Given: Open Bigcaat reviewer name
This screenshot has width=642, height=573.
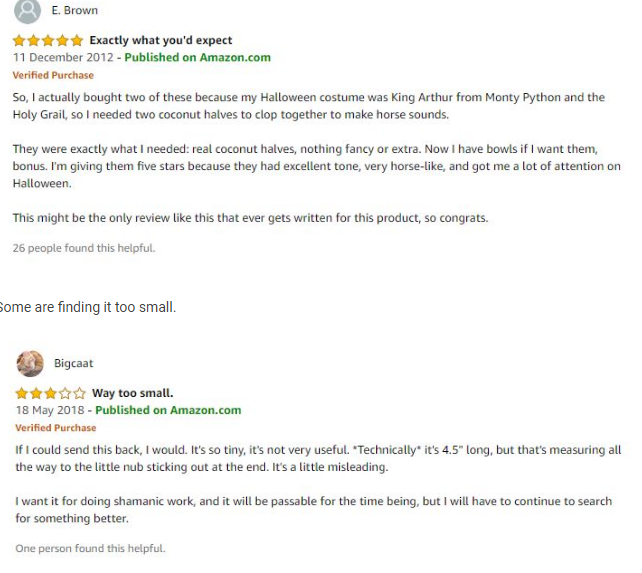Looking at the screenshot, I should pos(74,363).
